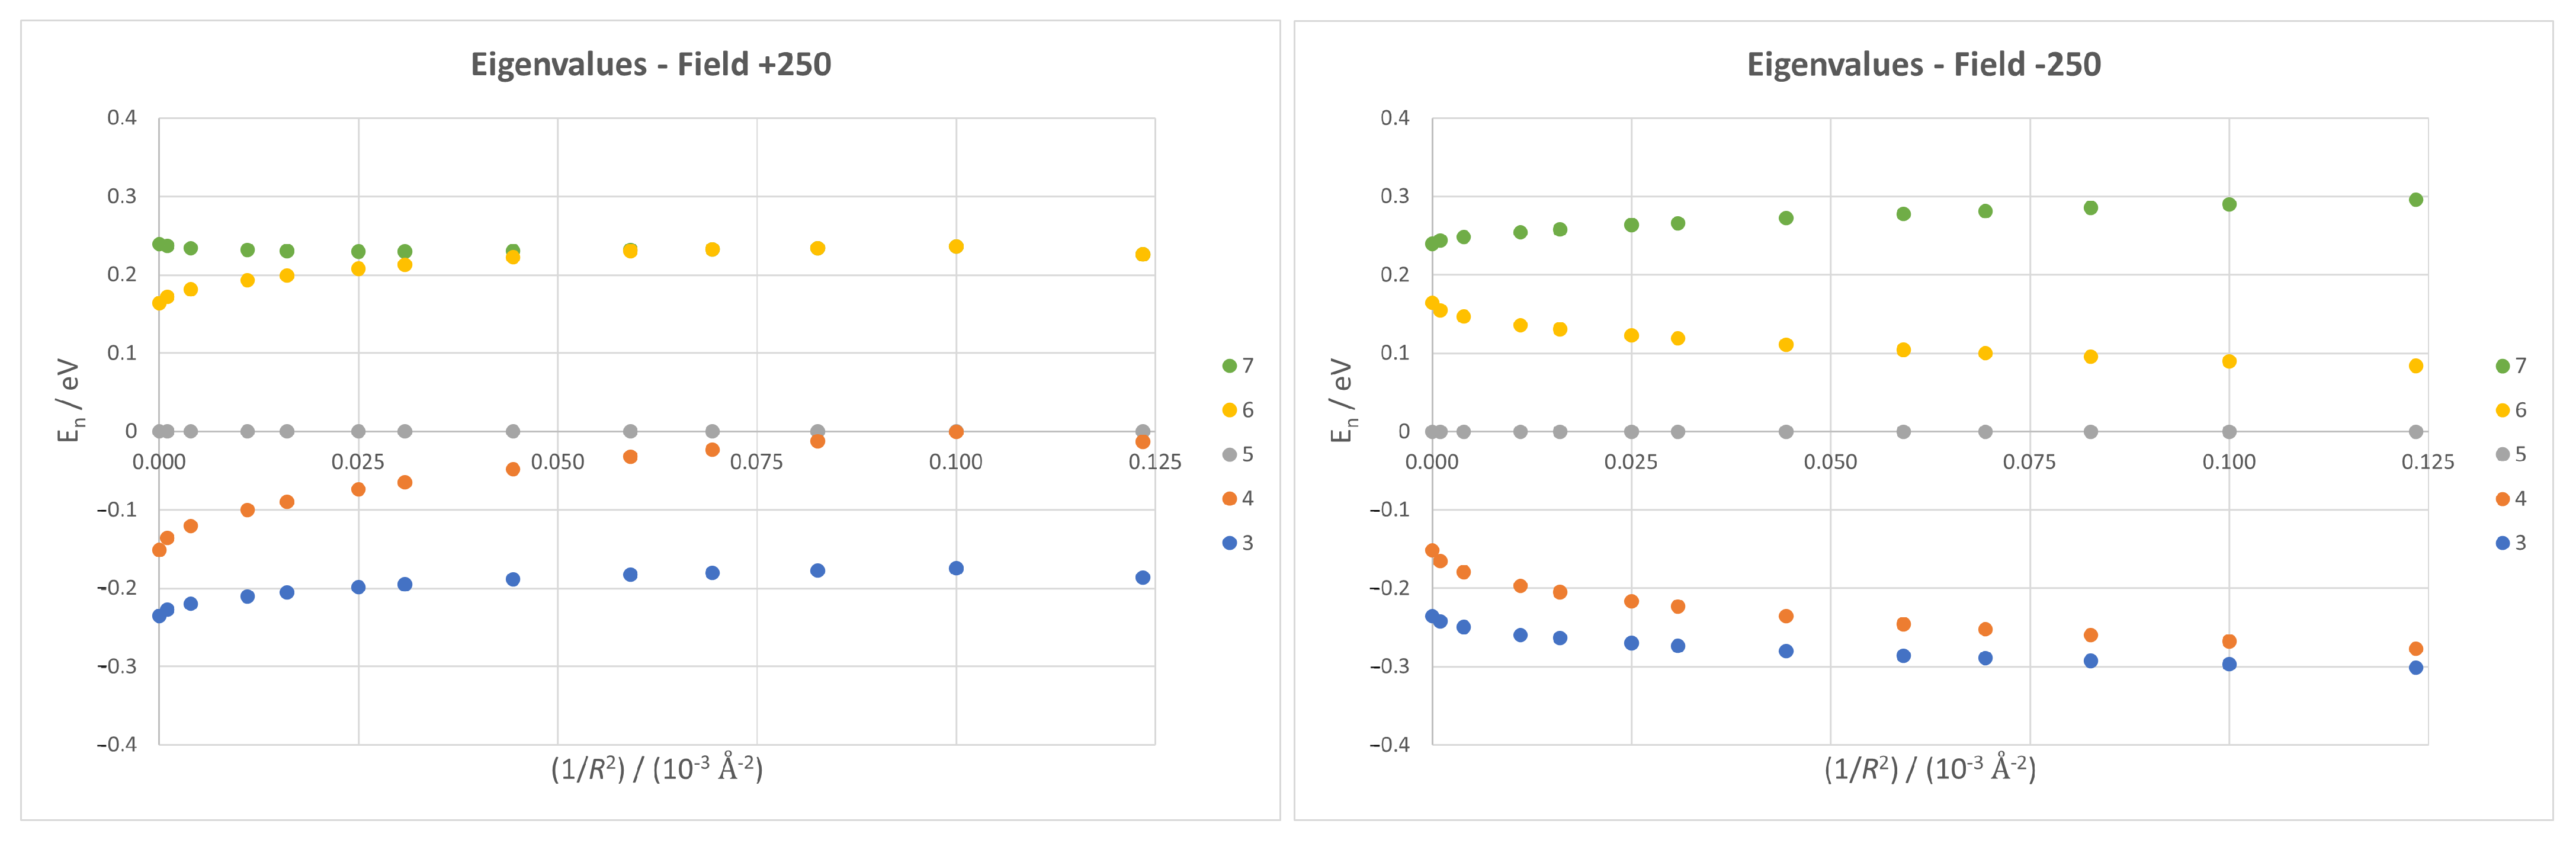Click the 0.100 x-axis tick label in left chart
The height and width of the screenshot is (853, 2576).
955,462
